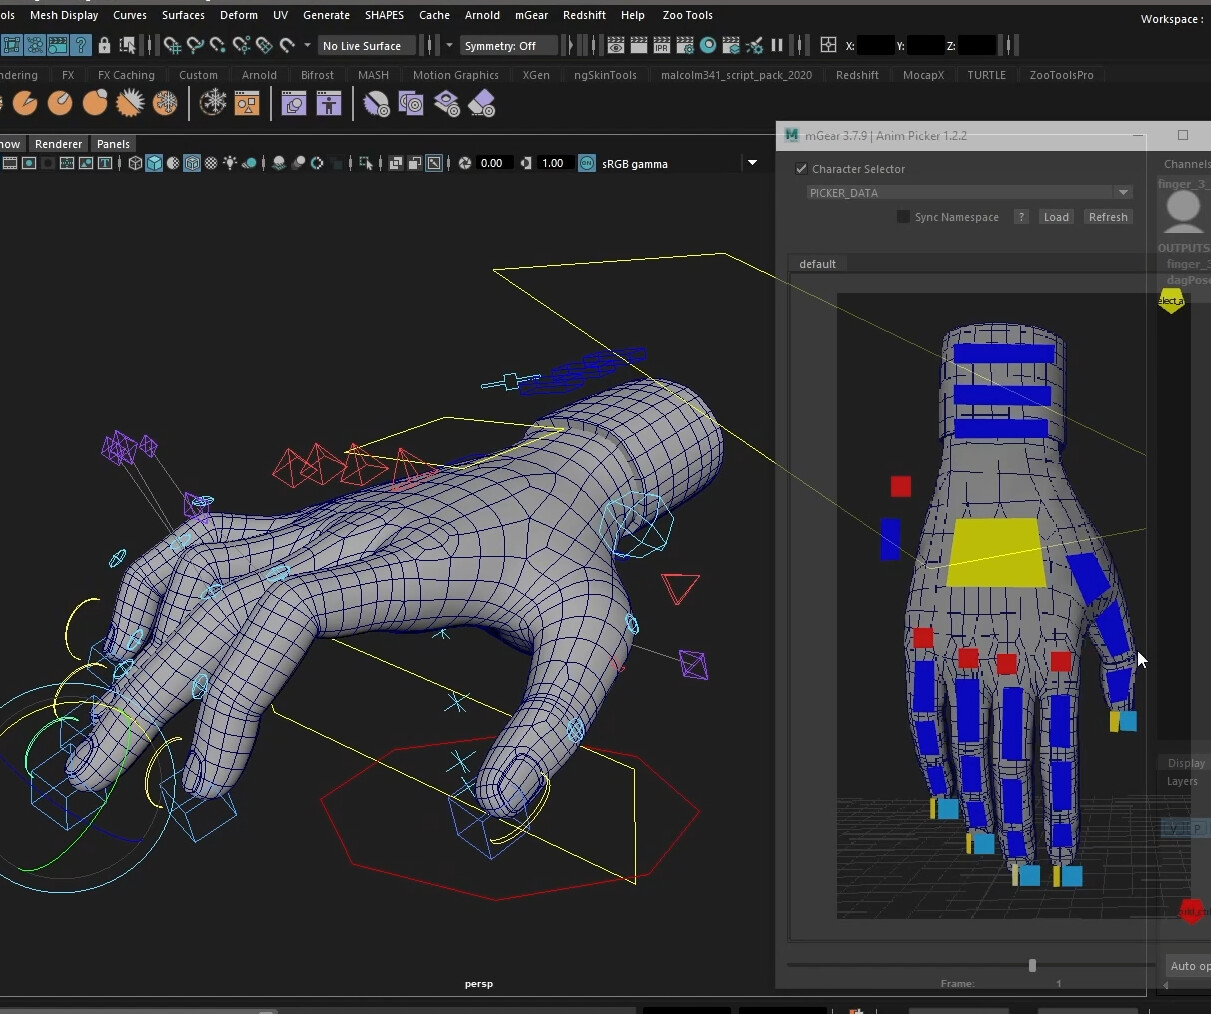Select the smooth shaded cube icon in viewport bar
Screen dimensions: 1211x1014
154,163
